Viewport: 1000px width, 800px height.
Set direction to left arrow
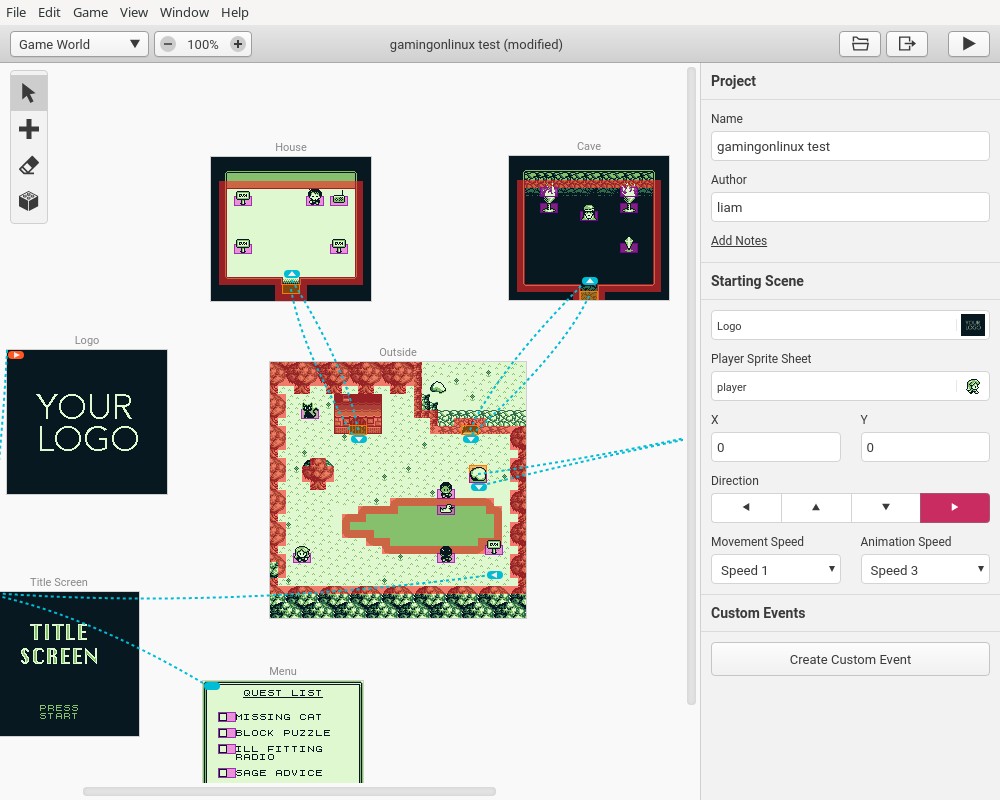746,507
